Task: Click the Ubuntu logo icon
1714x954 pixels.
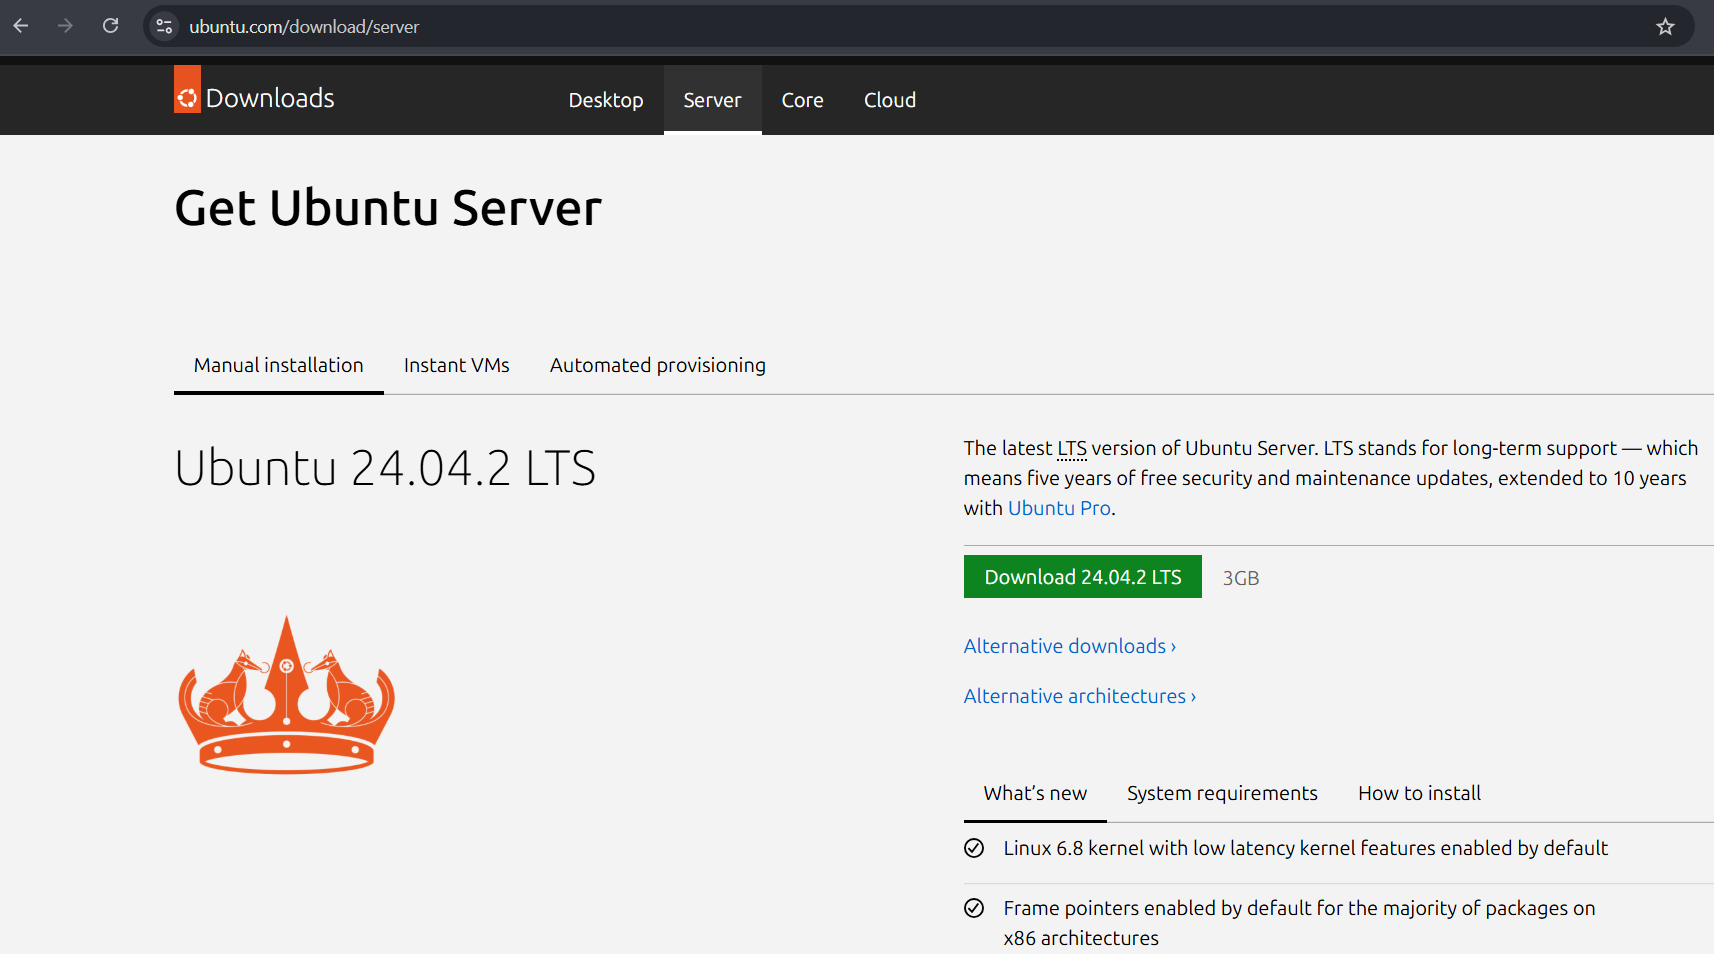Action: [x=187, y=90]
